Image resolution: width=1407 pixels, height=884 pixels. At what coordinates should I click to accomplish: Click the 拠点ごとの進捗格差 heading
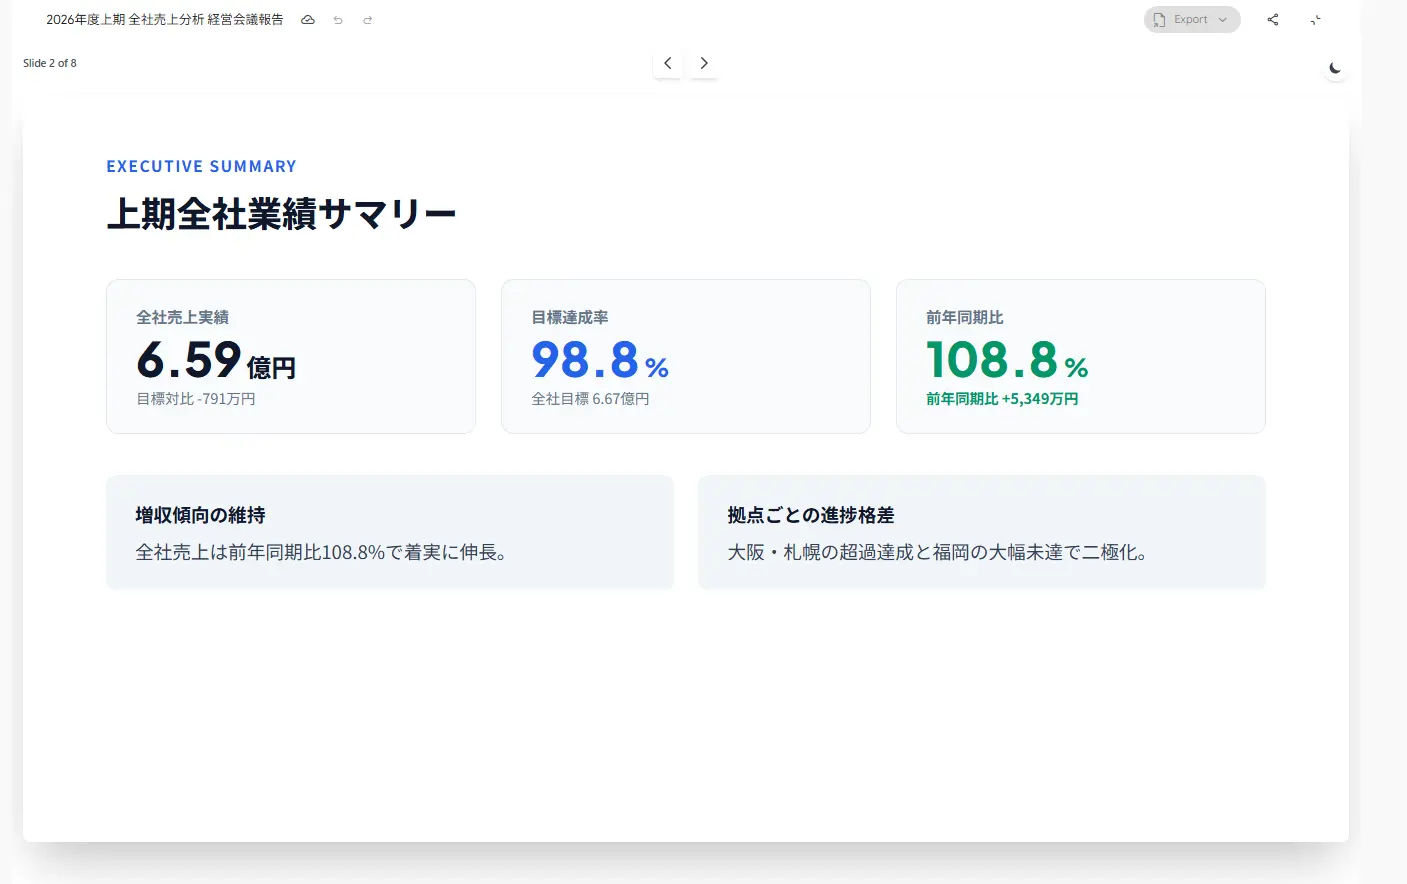811,515
